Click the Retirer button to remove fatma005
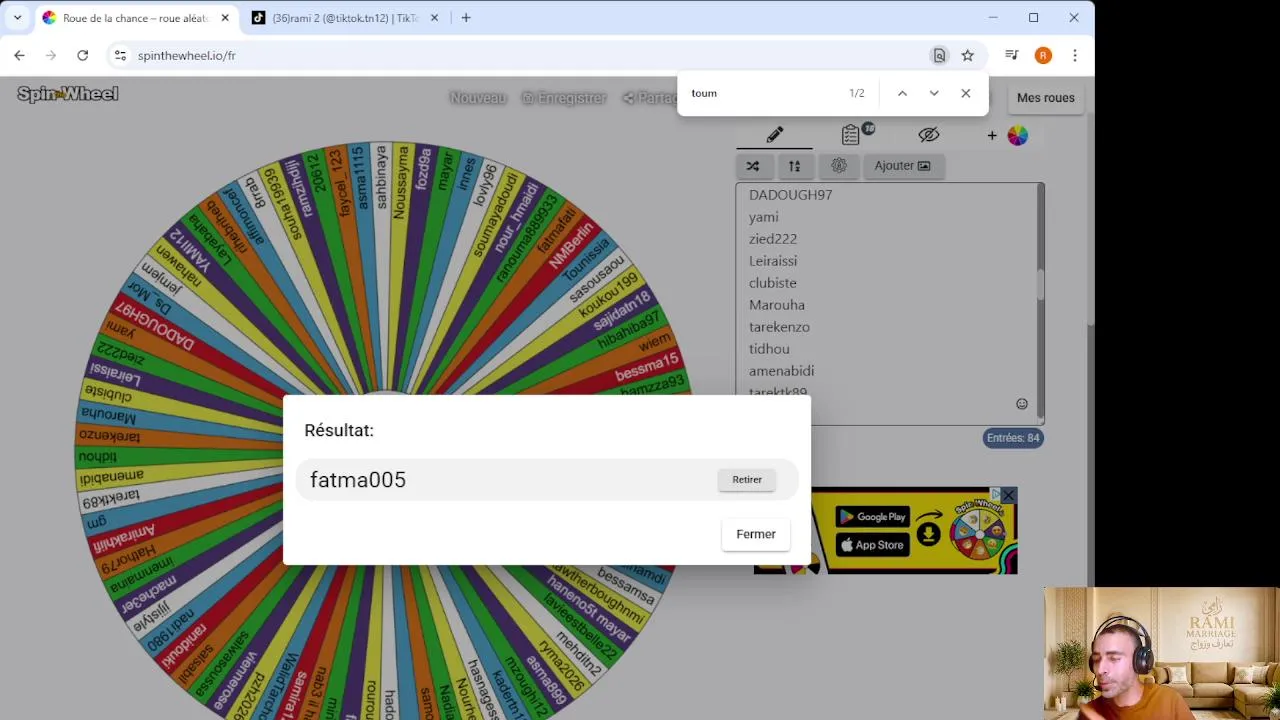This screenshot has height=720, width=1280. coord(747,480)
